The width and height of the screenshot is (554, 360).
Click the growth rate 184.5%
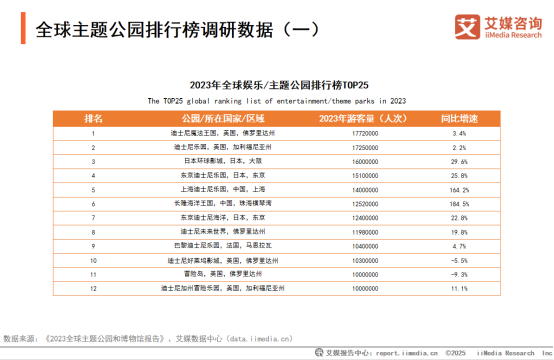(x=459, y=204)
